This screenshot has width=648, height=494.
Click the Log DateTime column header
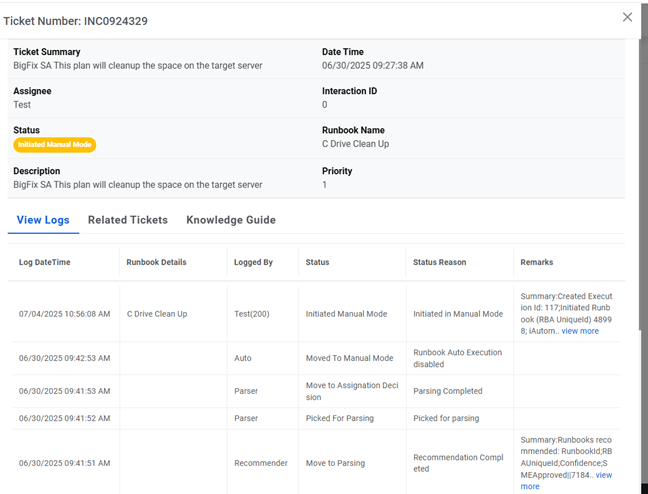(x=44, y=263)
